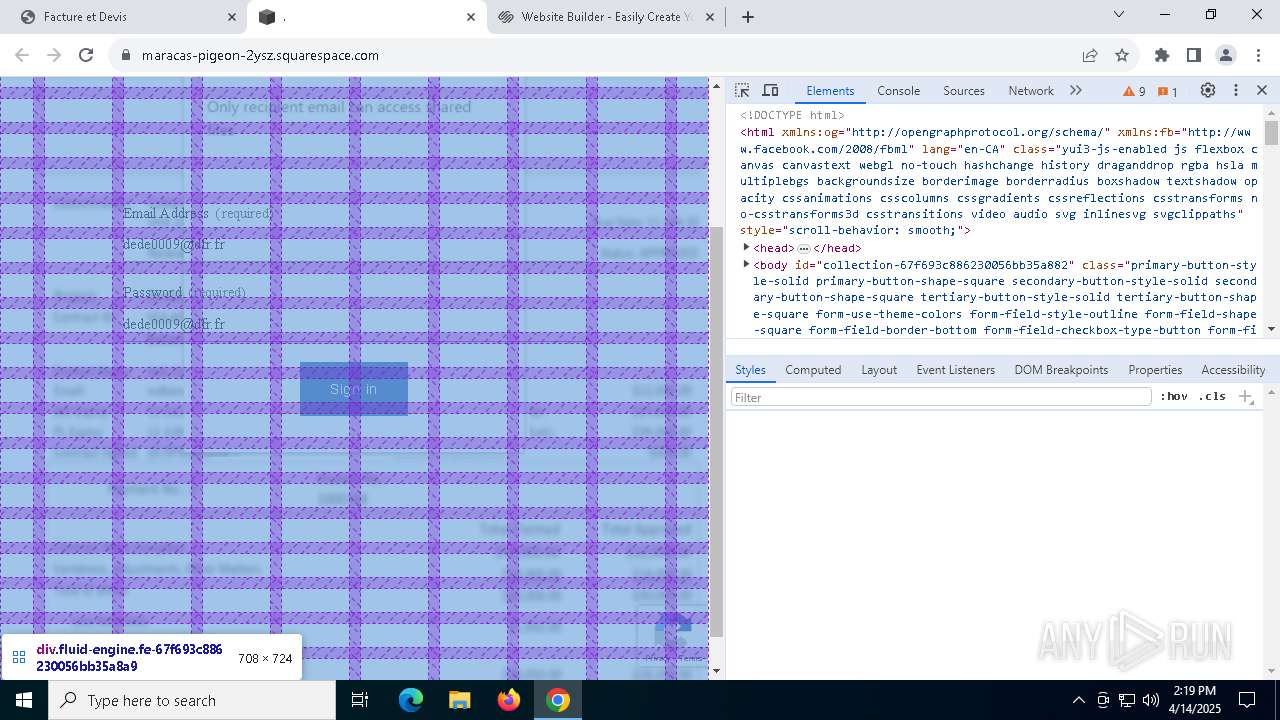Launch Microsoft Edge from taskbar
The width and height of the screenshot is (1280, 720).
click(411, 700)
